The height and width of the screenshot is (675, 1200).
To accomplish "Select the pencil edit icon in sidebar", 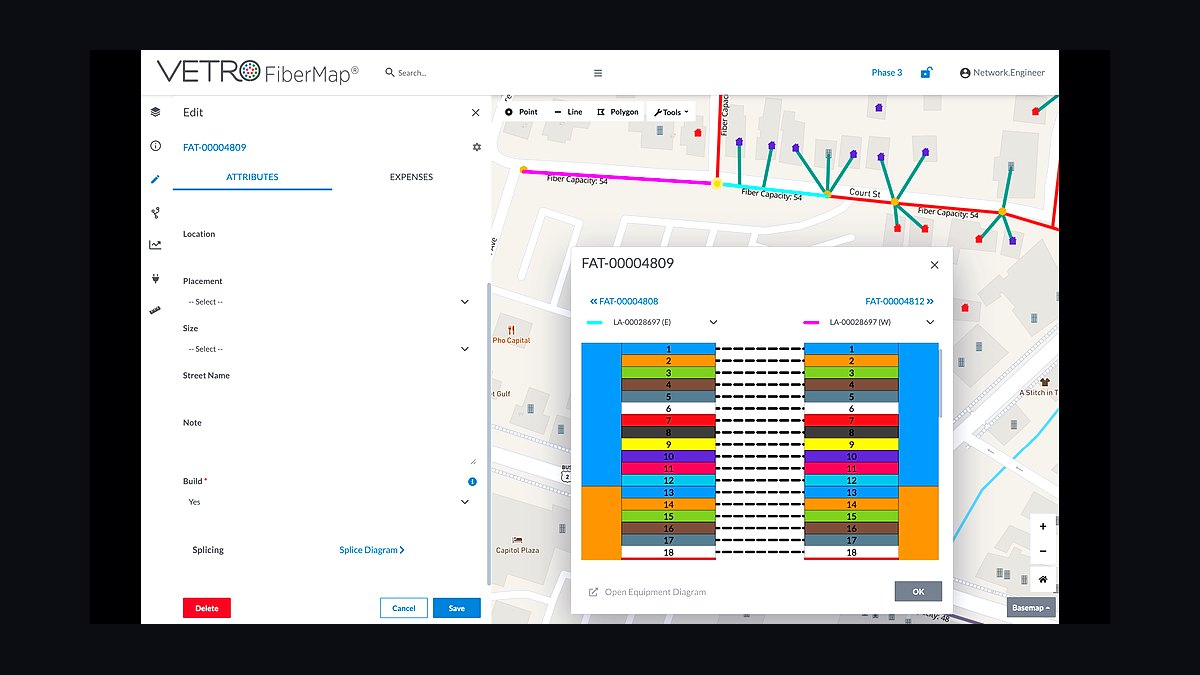I will pyautogui.click(x=155, y=179).
